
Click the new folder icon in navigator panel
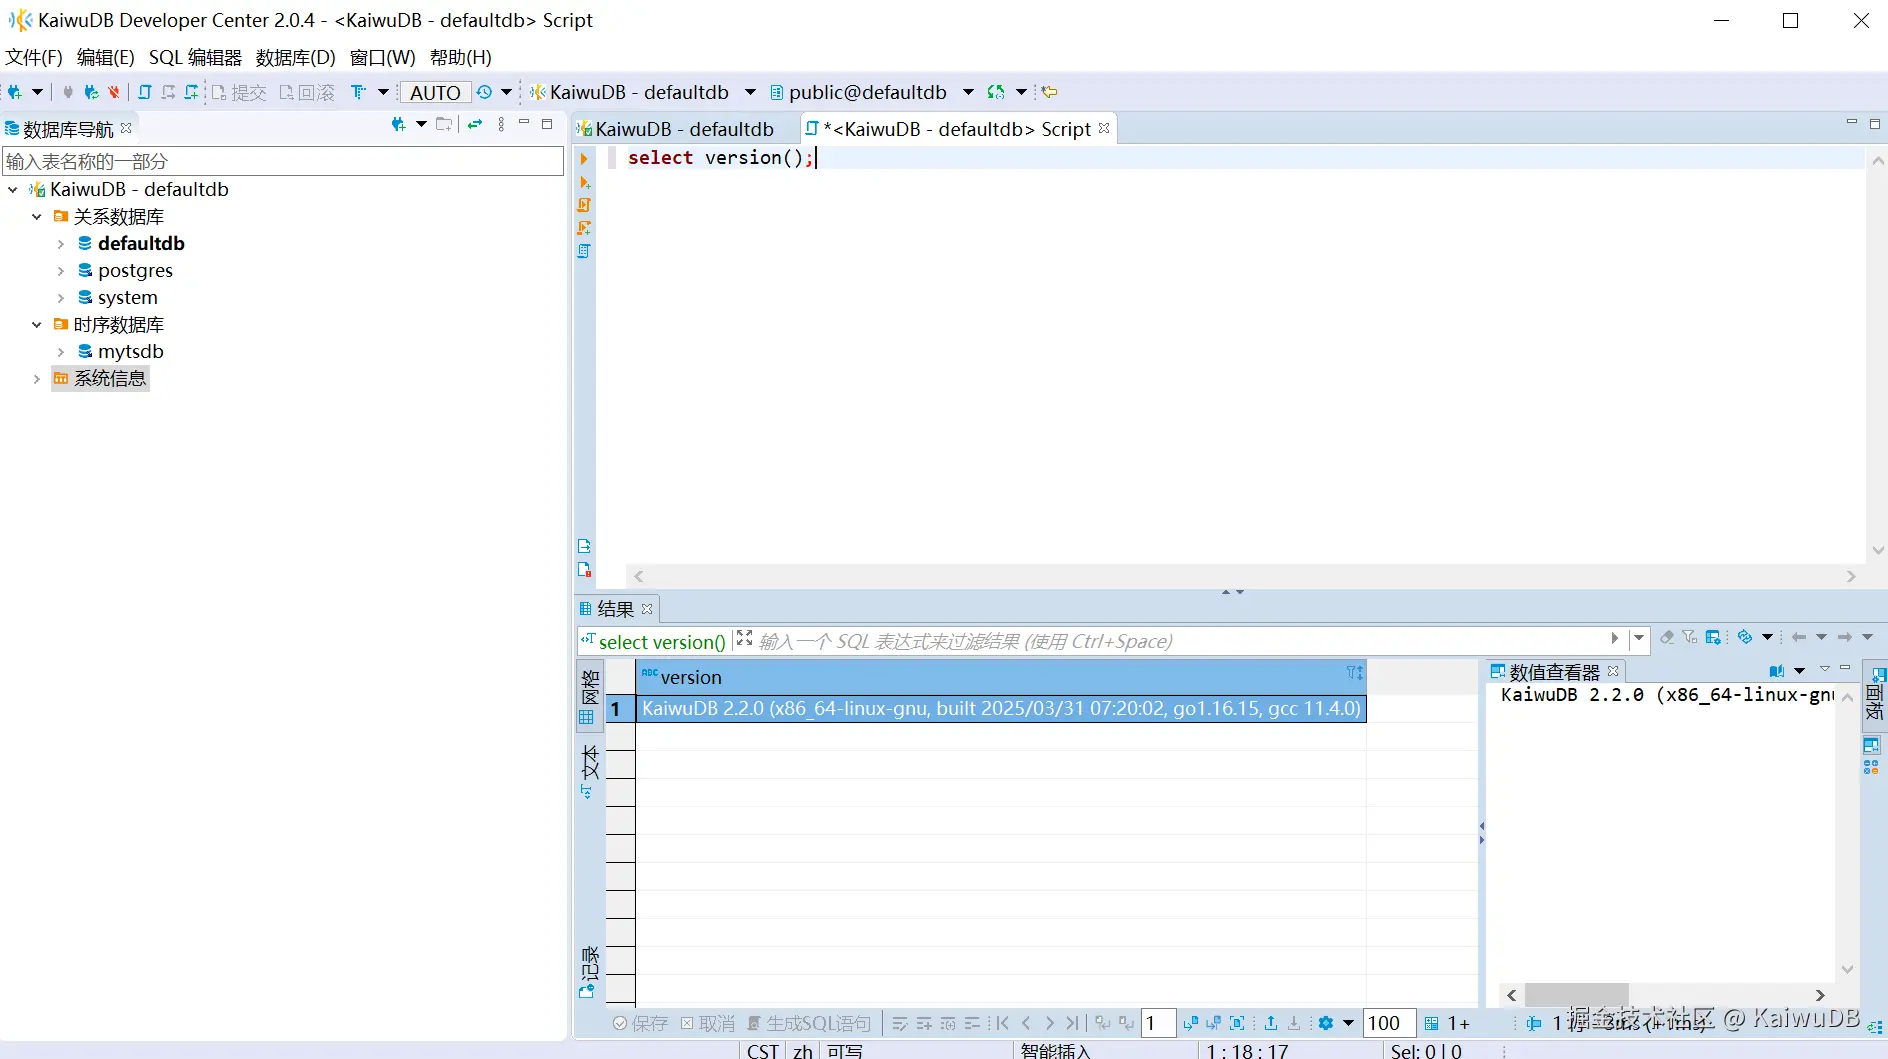tap(444, 125)
